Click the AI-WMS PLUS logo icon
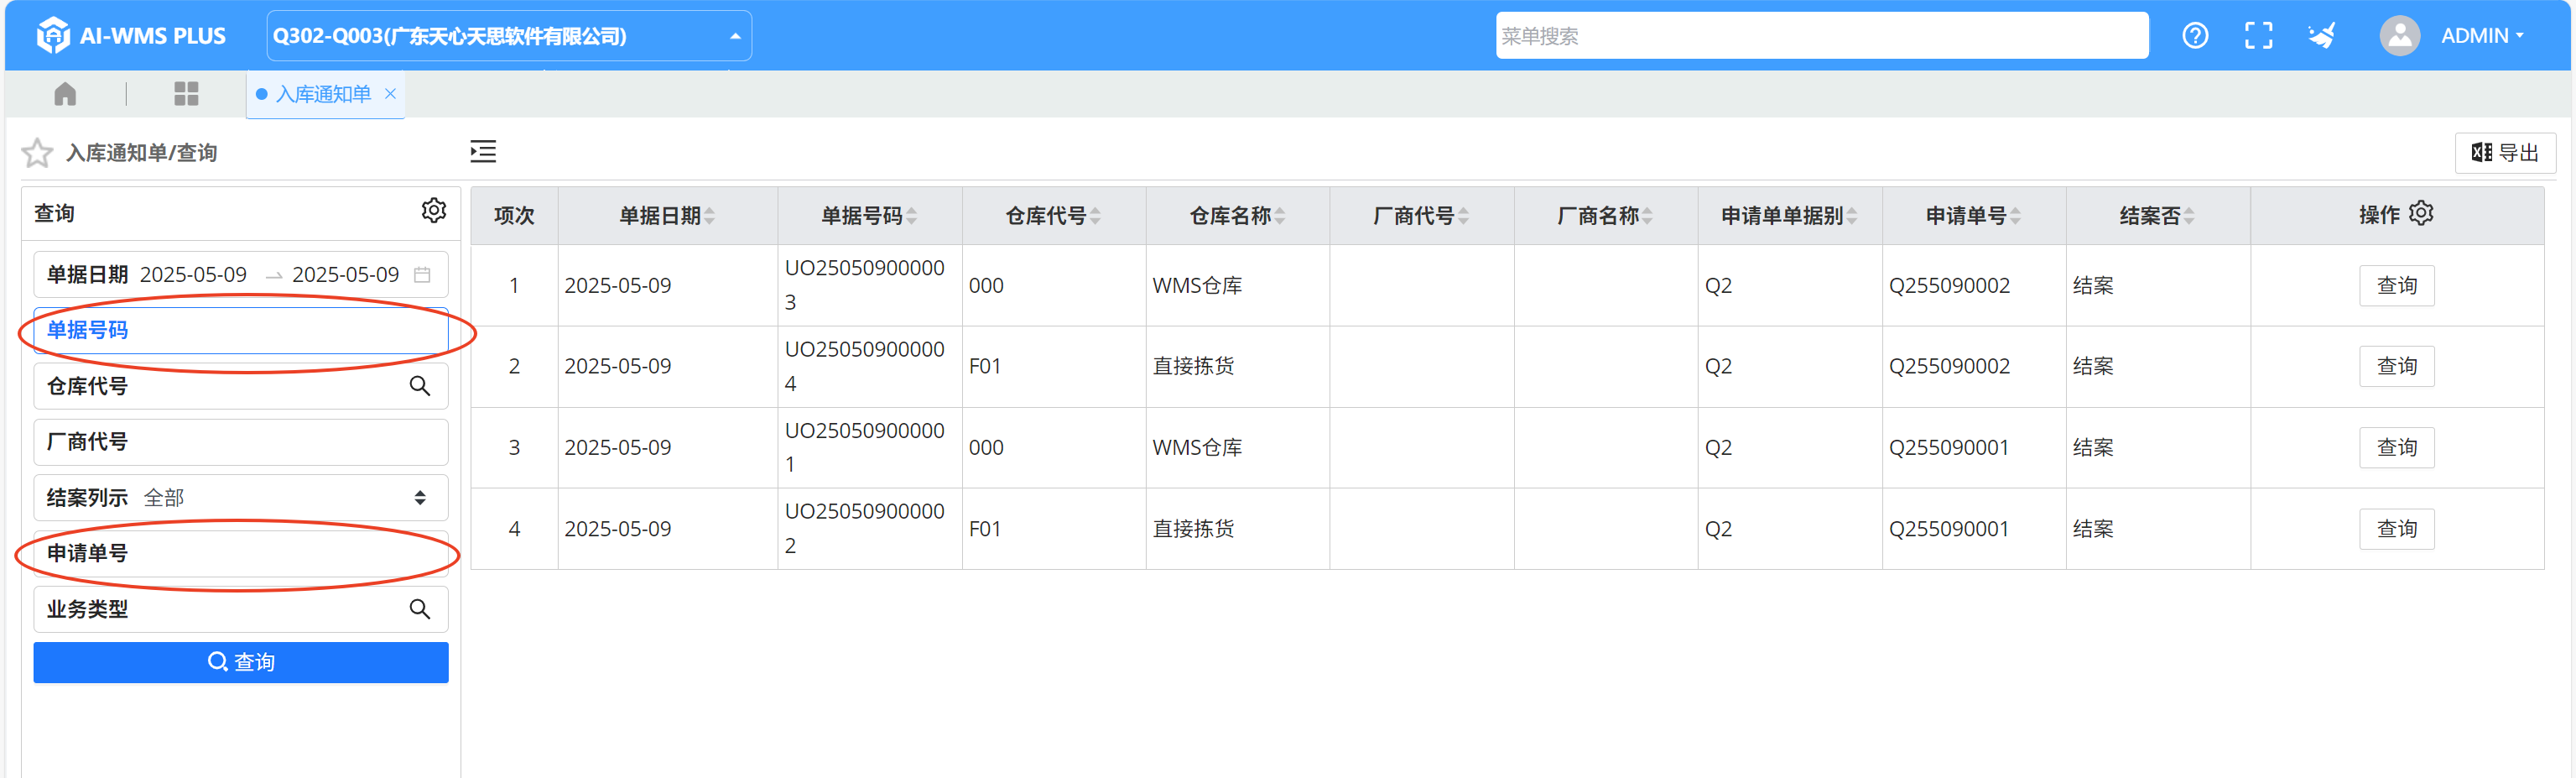 click(52, 36)
